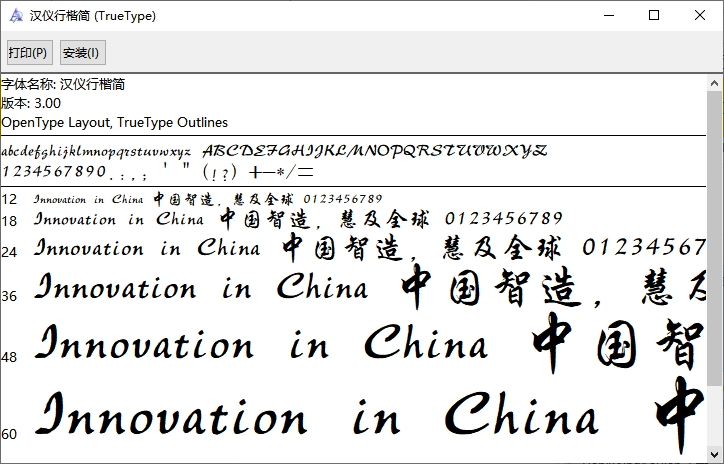Click the 48-point Innovation in China sample
This screenshot has height=464, width=724.
(x=261, y=343)
